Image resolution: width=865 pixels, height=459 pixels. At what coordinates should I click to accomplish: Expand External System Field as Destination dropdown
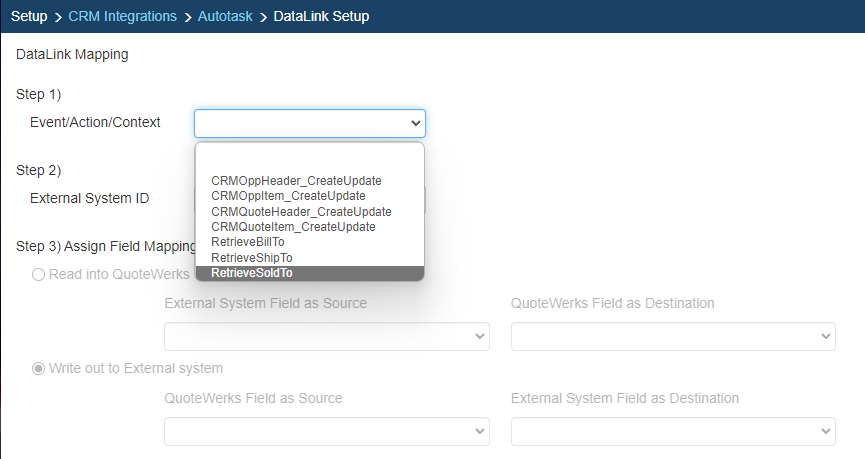tap(673, 431)
